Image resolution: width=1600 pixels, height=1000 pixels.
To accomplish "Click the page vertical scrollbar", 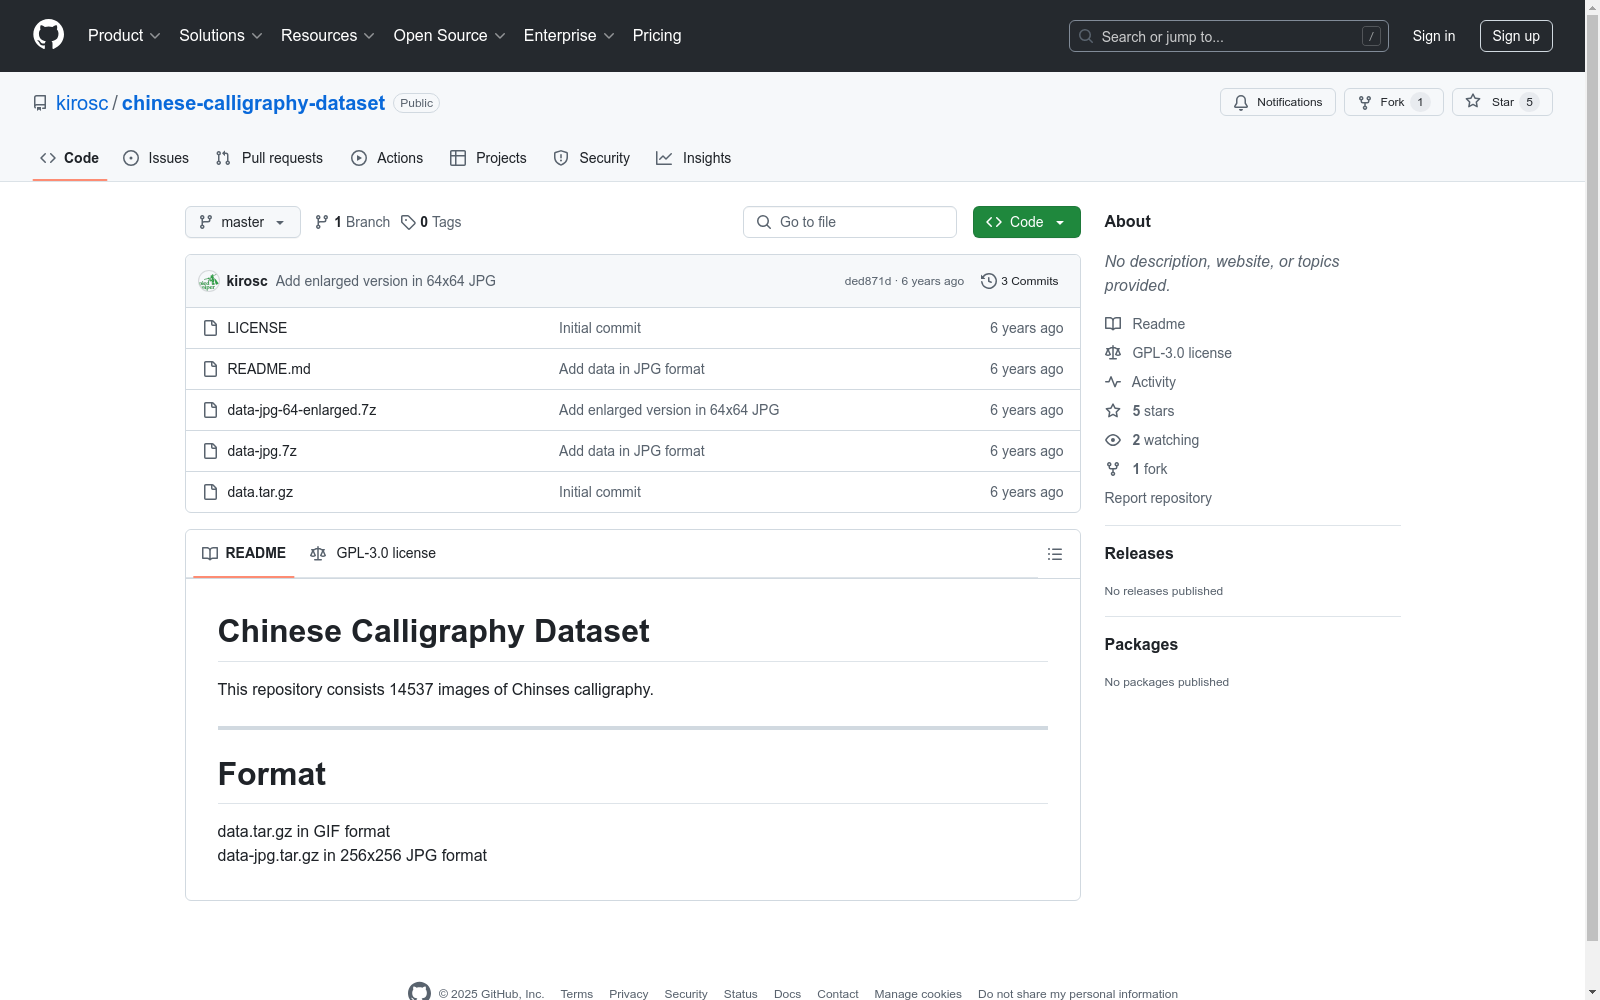I will click(x=1592, y=480).
